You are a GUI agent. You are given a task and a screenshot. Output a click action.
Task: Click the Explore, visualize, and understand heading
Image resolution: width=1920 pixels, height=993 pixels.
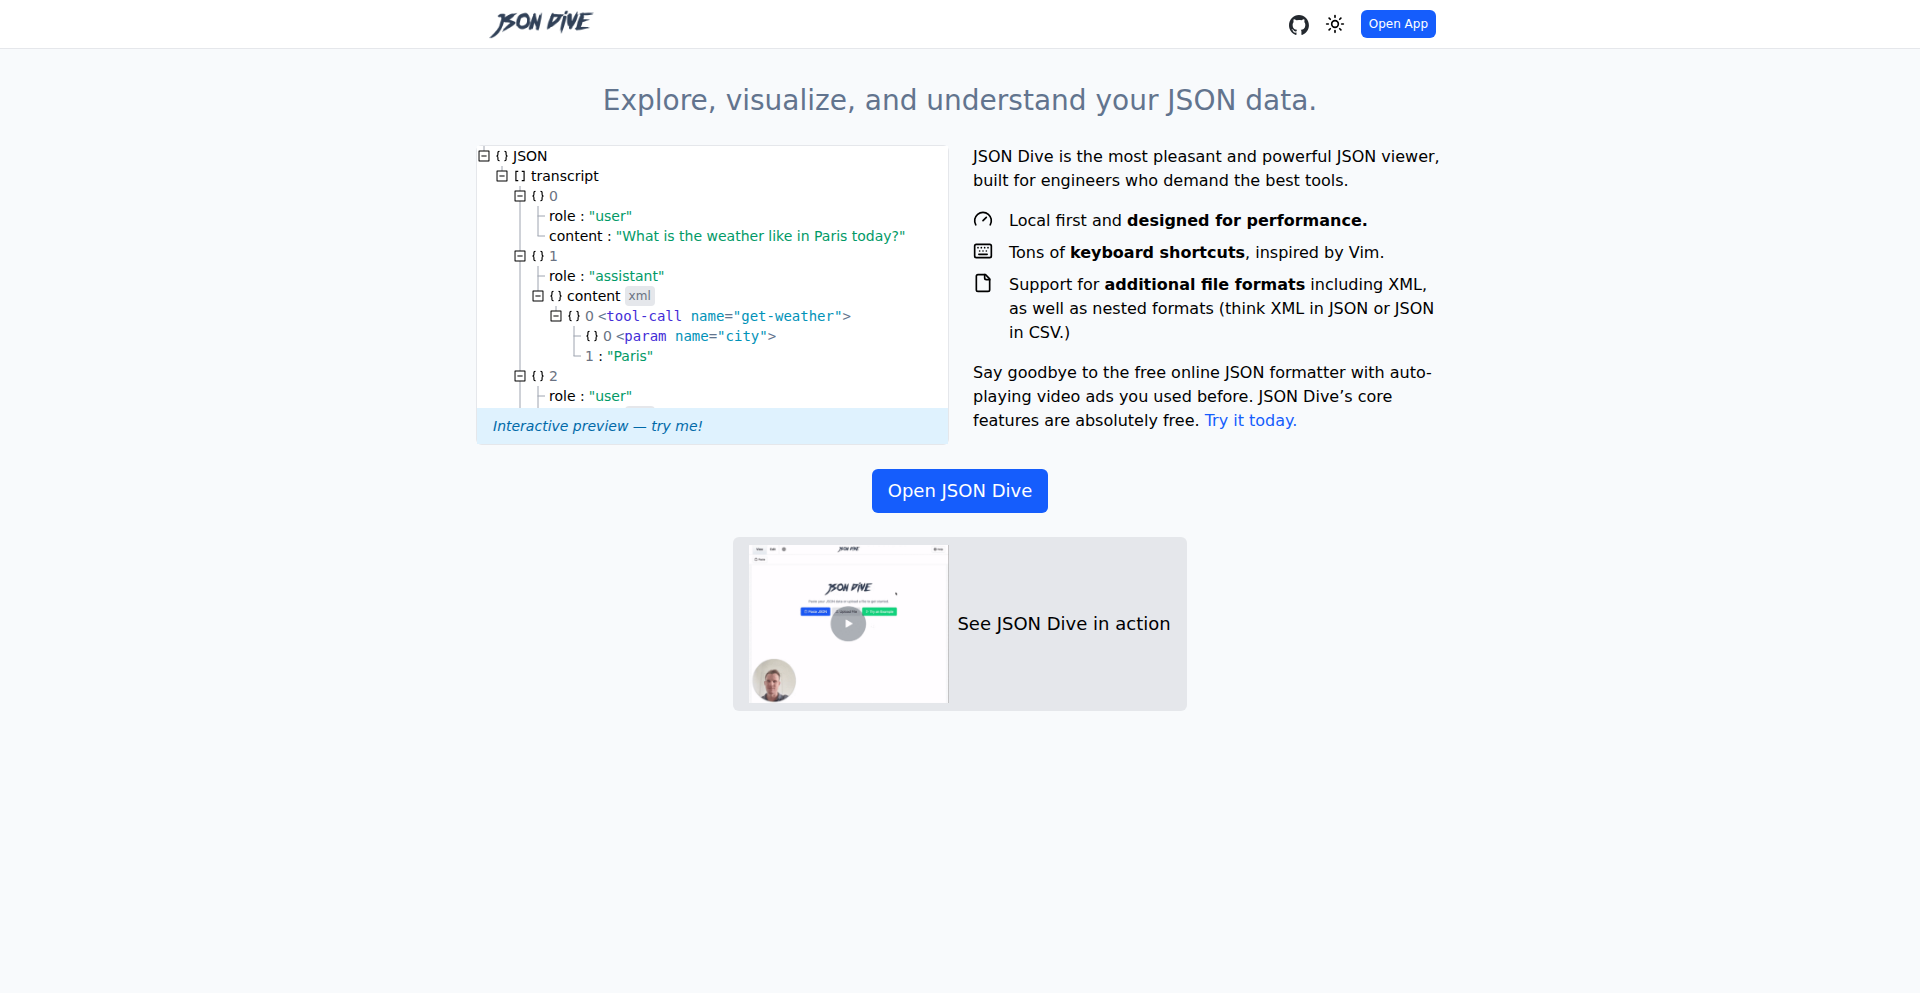point(960,100)
